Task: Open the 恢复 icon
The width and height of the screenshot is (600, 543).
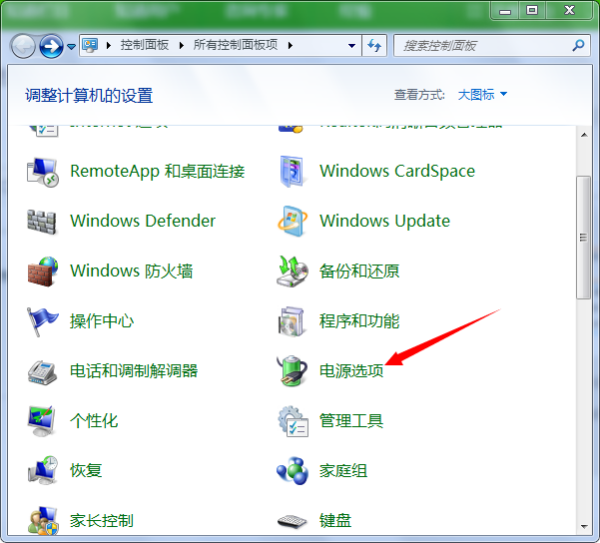Action: click(x=42, y=470)
